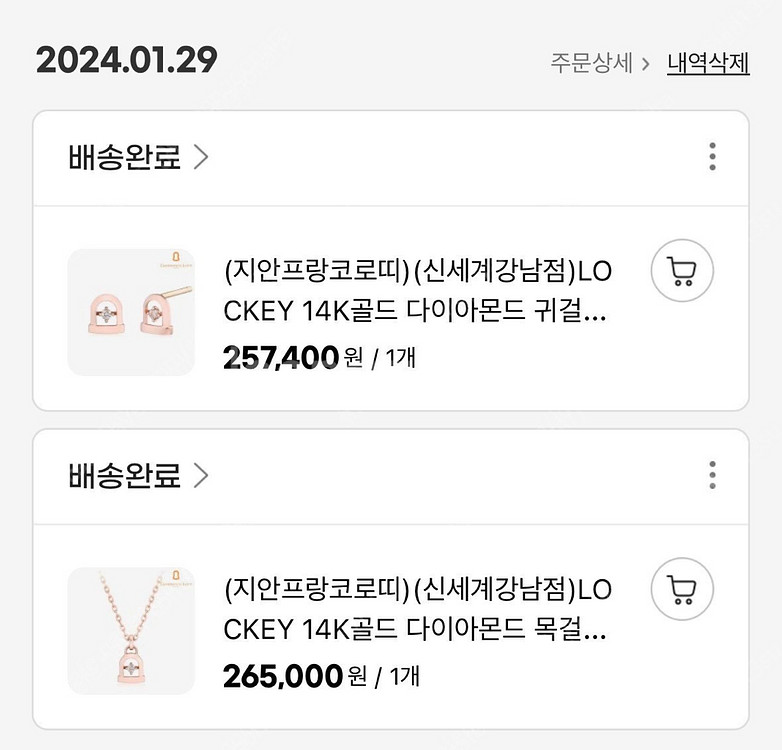Screen dimensions: 782x750
Task: Open the 배송완료 status of the earrings order
Action: (x=125, y=157)
